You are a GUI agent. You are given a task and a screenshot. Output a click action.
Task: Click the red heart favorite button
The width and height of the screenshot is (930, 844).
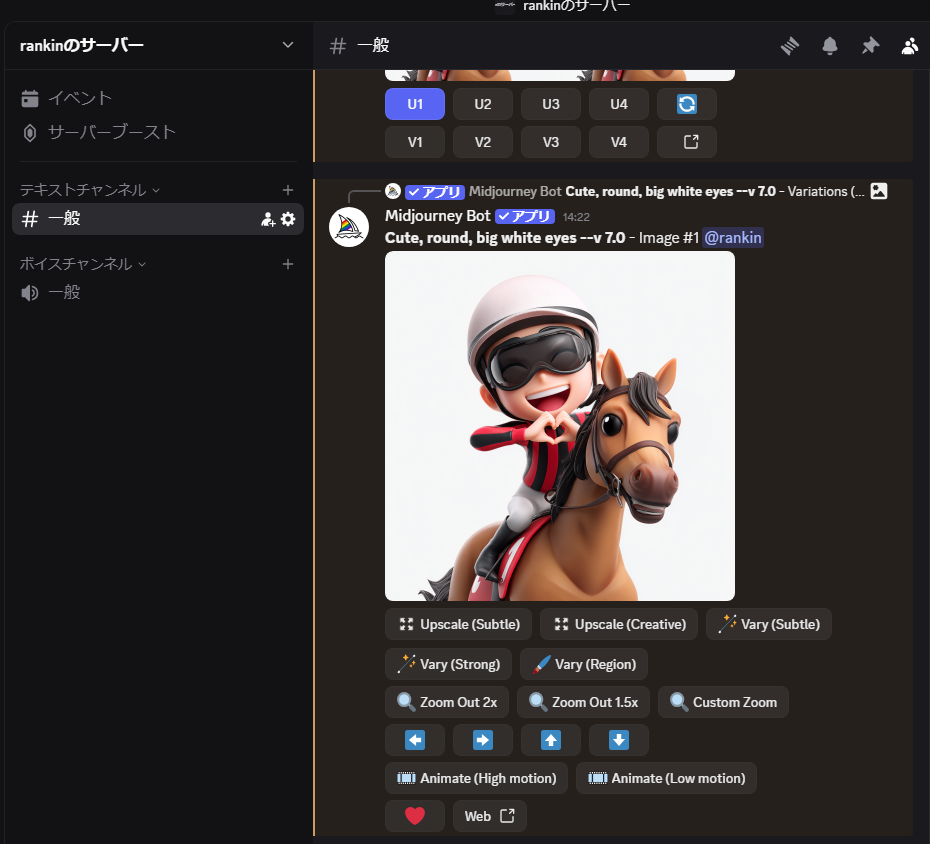tap(415, 816)
